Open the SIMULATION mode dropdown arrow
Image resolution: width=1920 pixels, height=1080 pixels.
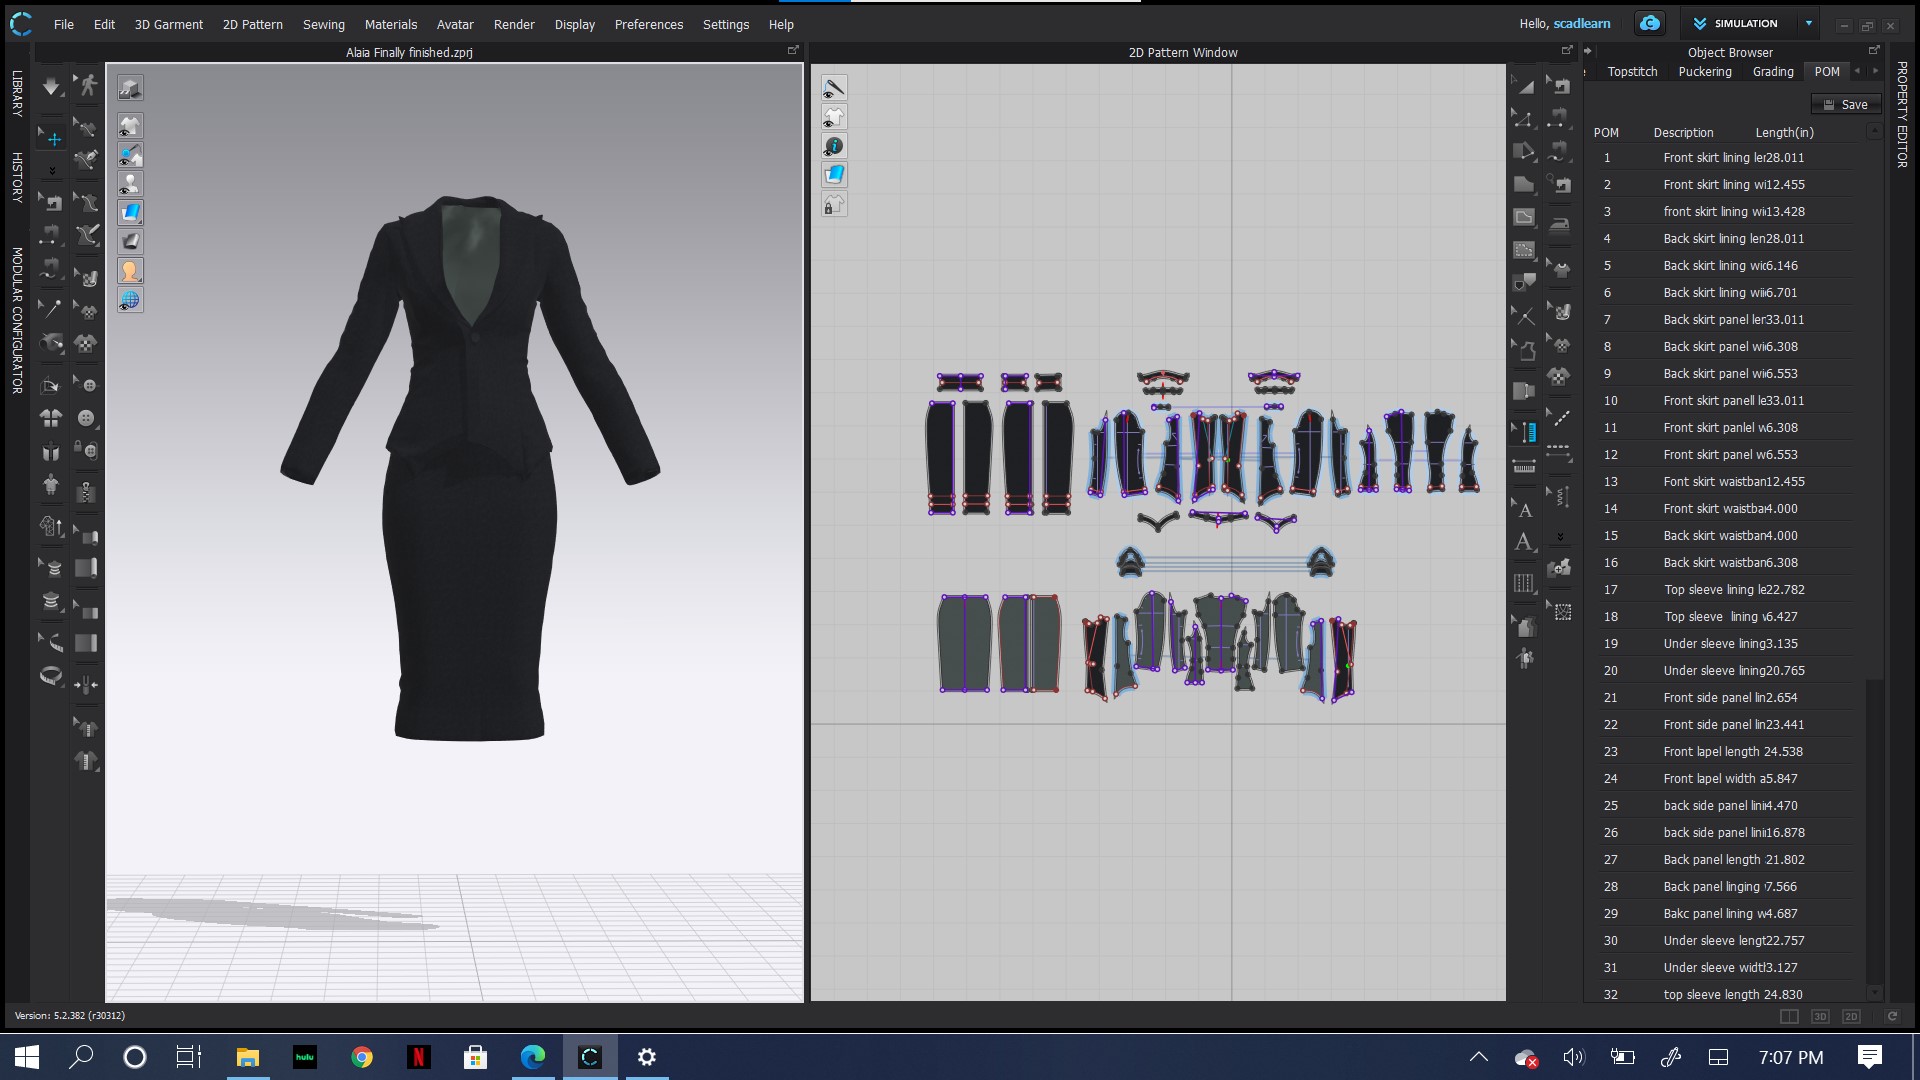click(x=1808, y=24)
